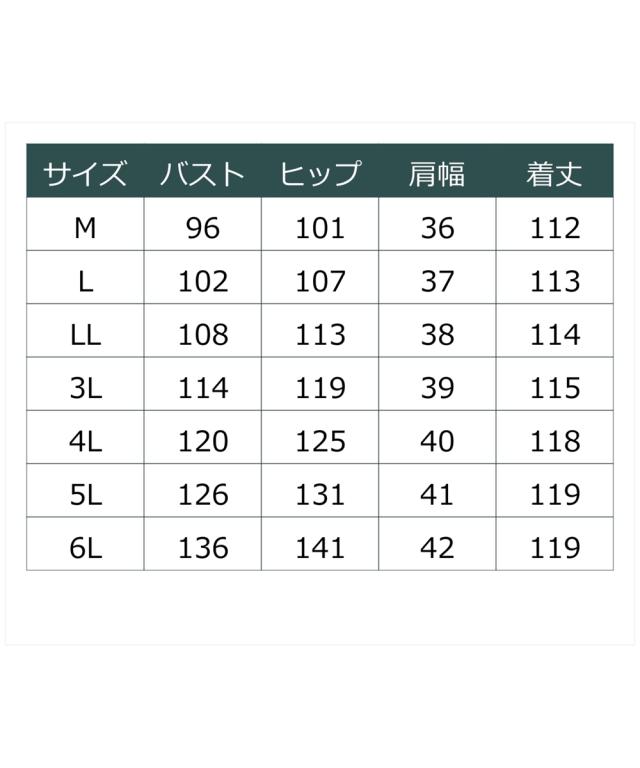Viewport: 640px width, 768px height.
Task: Select the 6L size row label
Action: click(85, 548)
